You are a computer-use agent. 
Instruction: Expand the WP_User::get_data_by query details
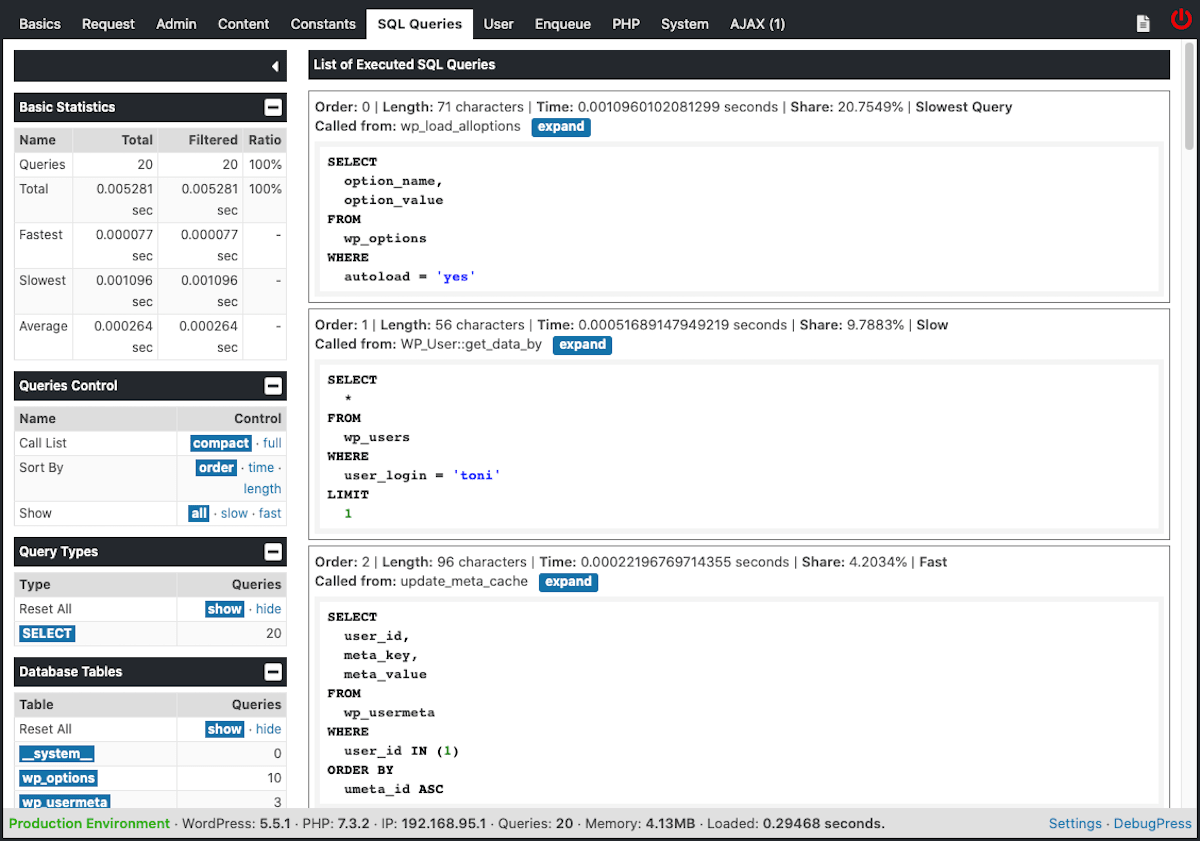582,344
